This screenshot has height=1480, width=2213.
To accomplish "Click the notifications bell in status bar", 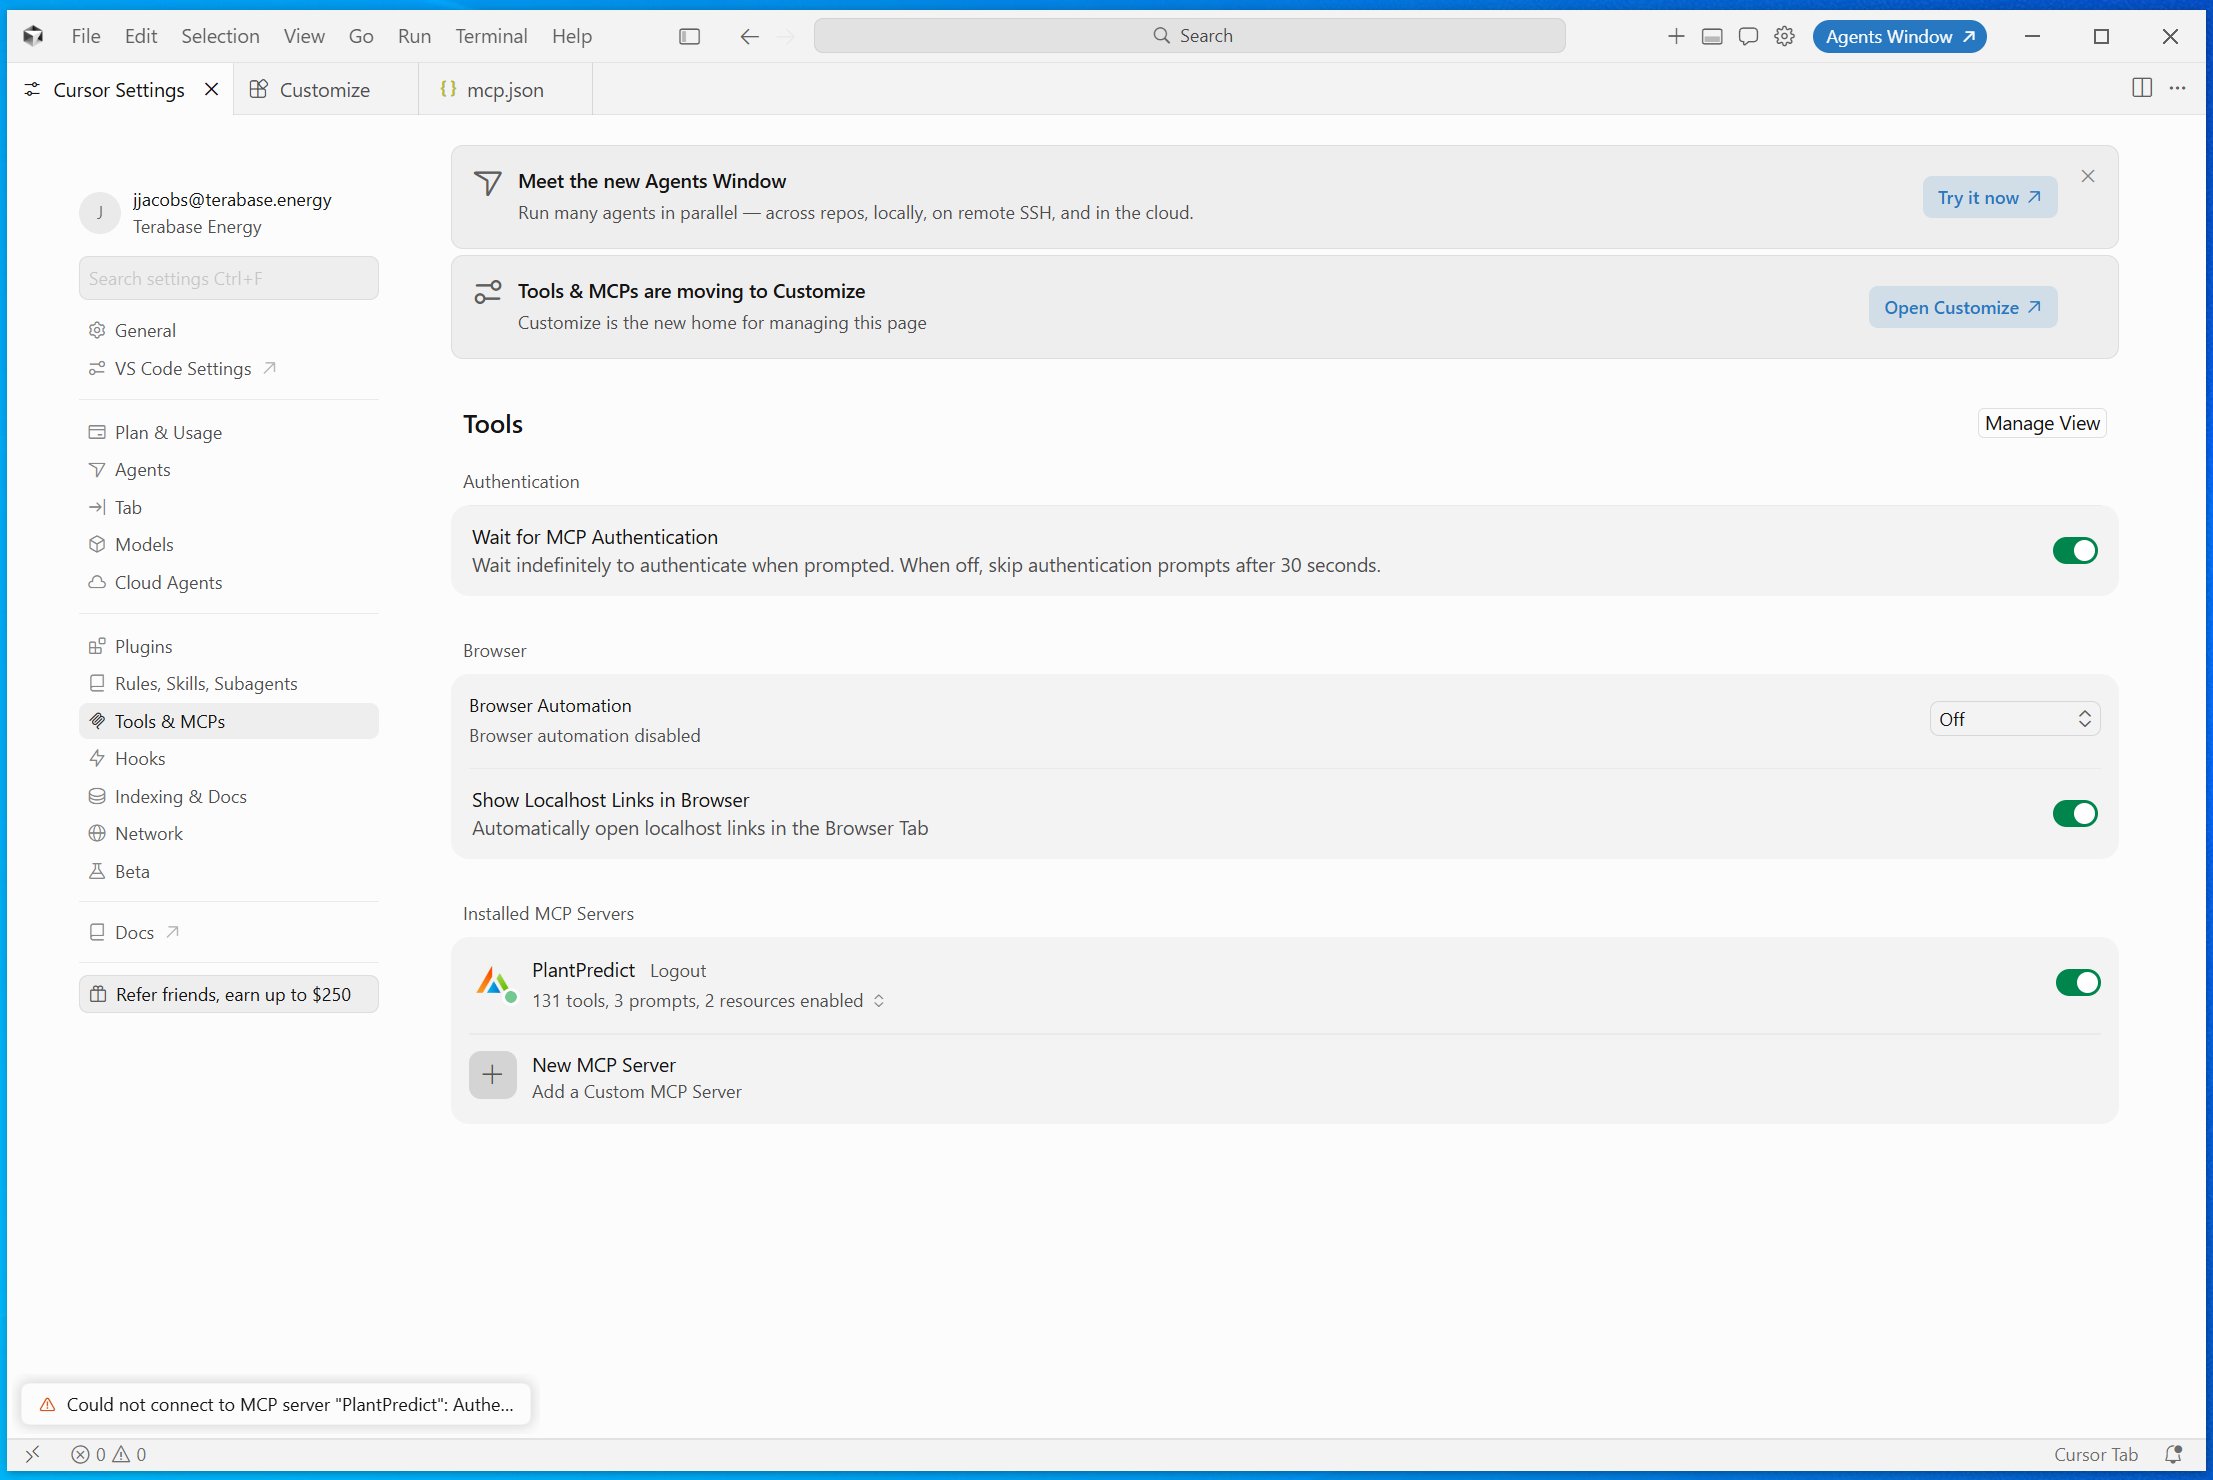I will [2173, 1454].
